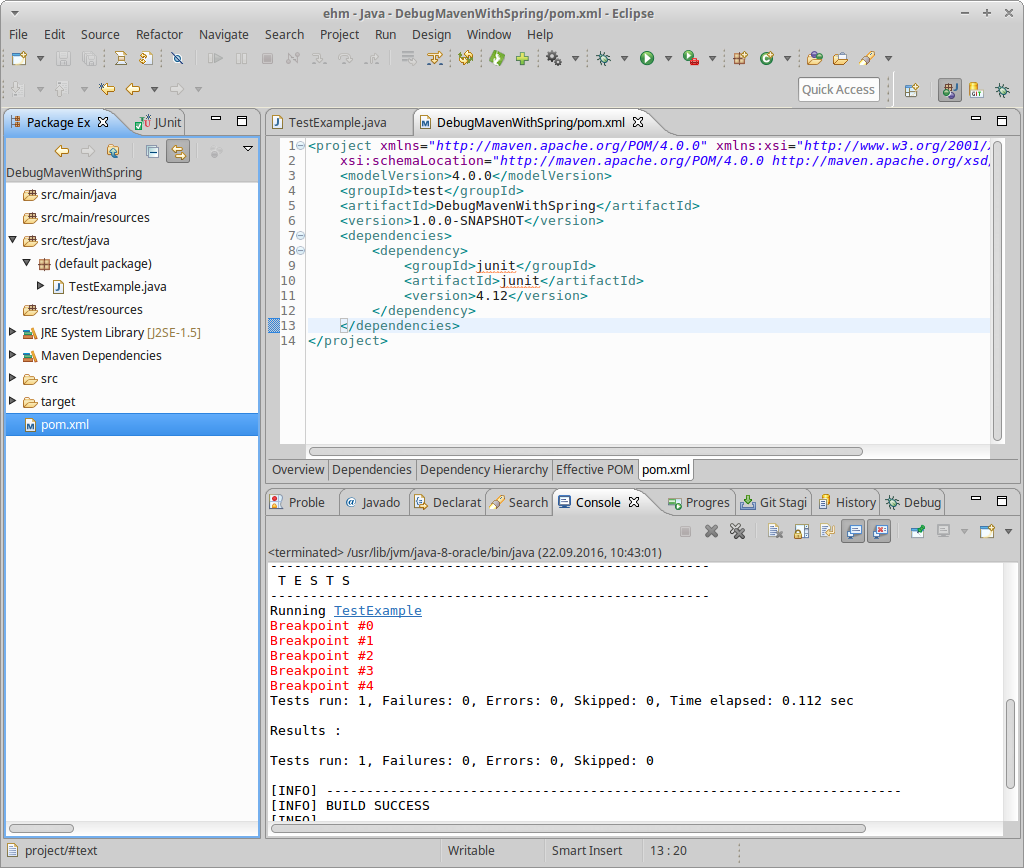1024x868 pixels.
Task: Open the Git perspective icon
Action: [976, 90]
